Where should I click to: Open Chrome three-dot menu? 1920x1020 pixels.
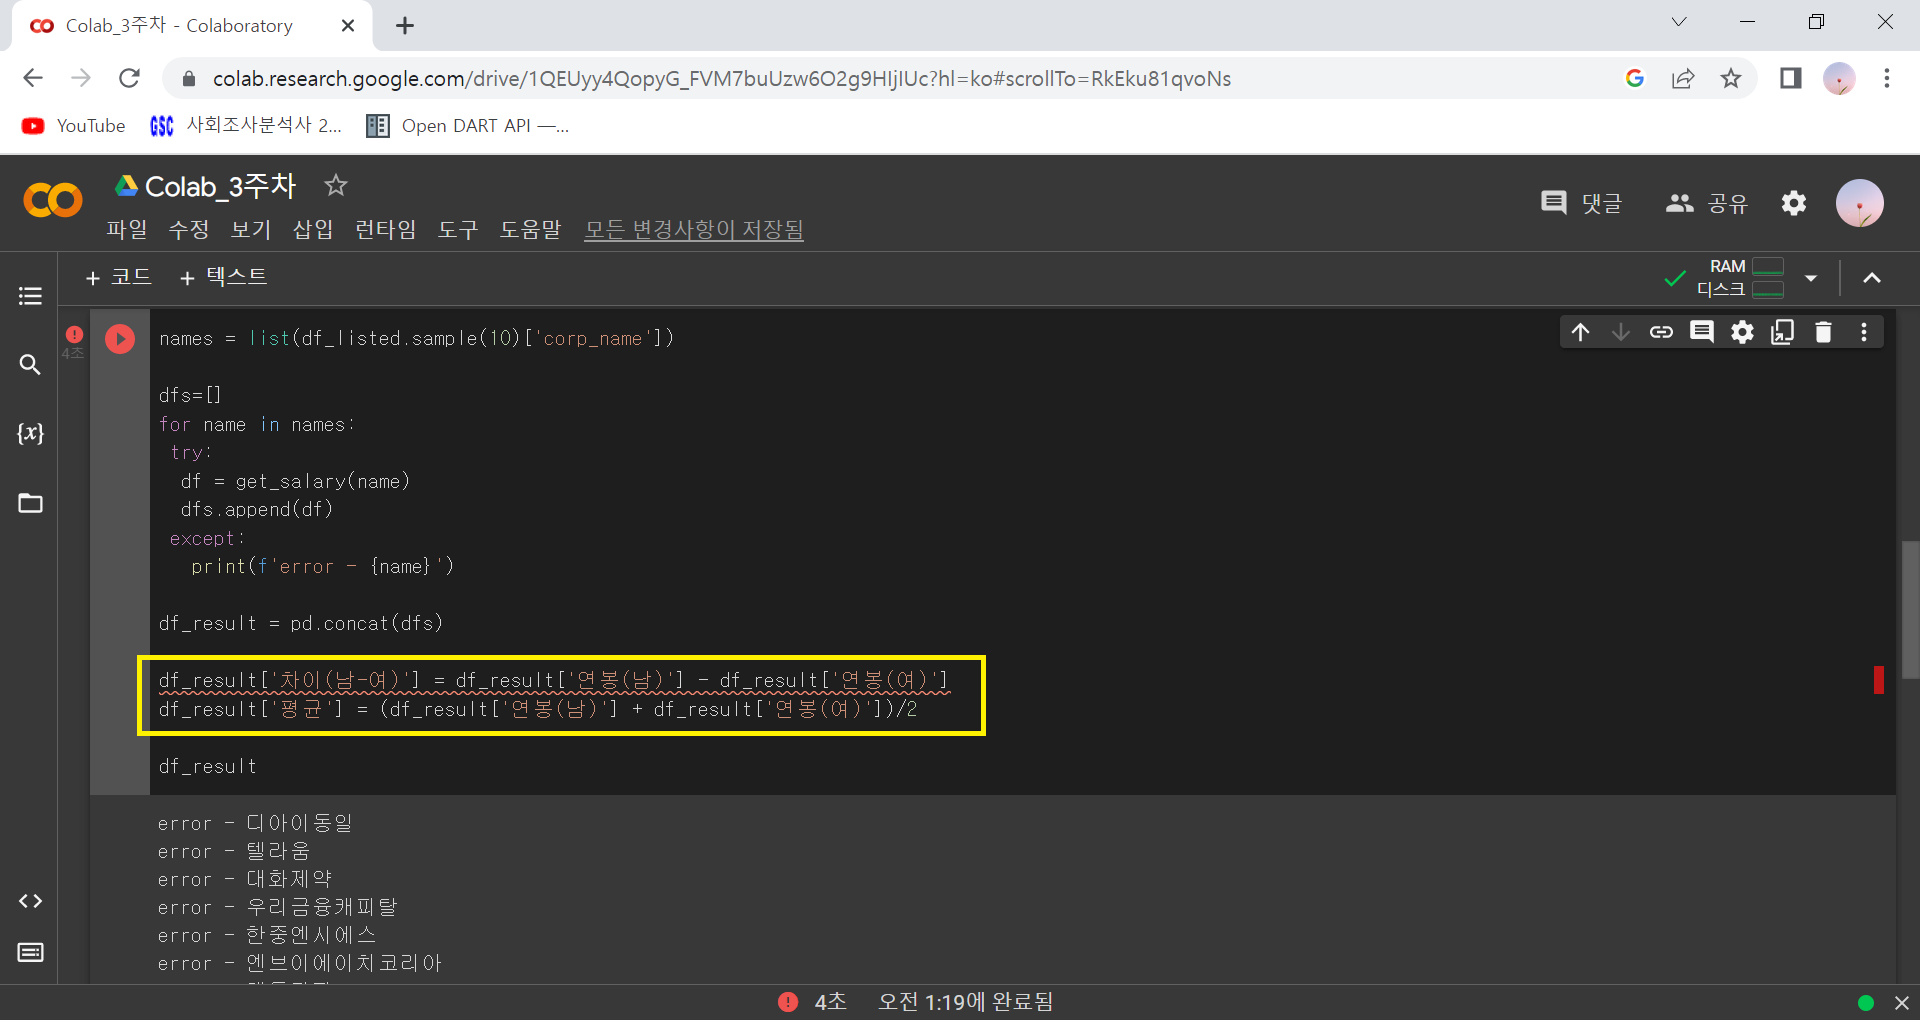1887,78
